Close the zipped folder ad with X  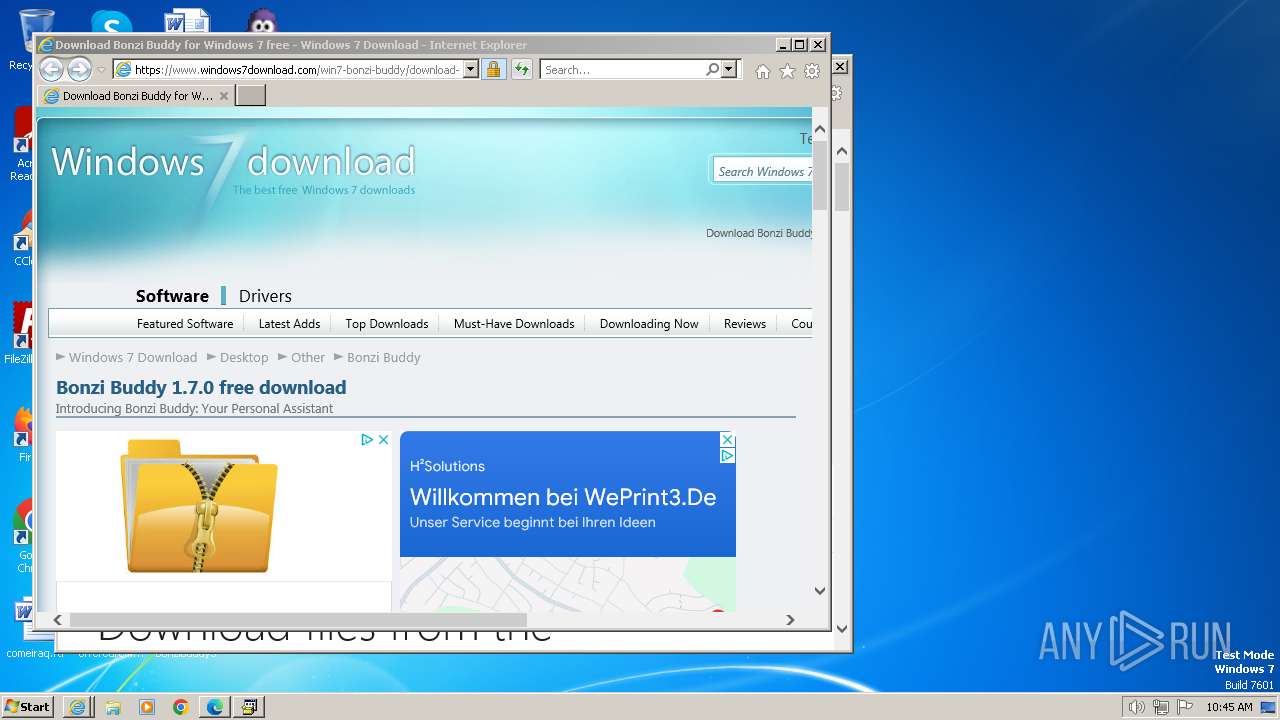tap(383, 439)
